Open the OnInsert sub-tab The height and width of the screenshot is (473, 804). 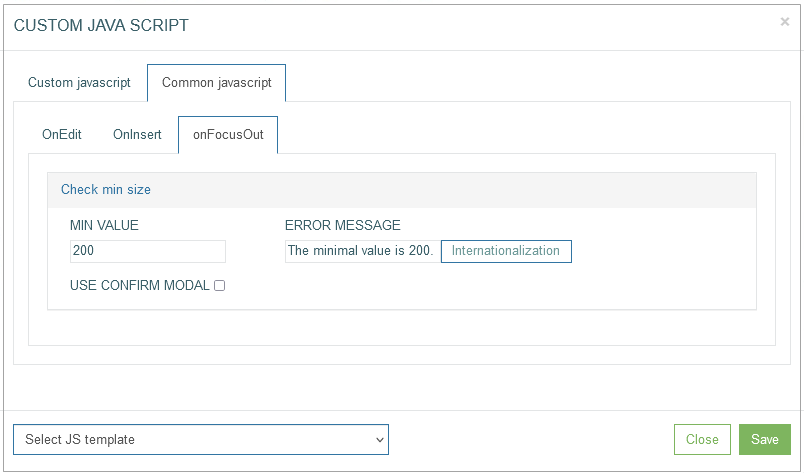point(137,134)
